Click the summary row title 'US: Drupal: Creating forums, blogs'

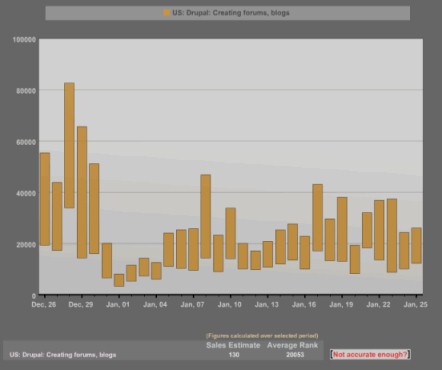[63, 355]
